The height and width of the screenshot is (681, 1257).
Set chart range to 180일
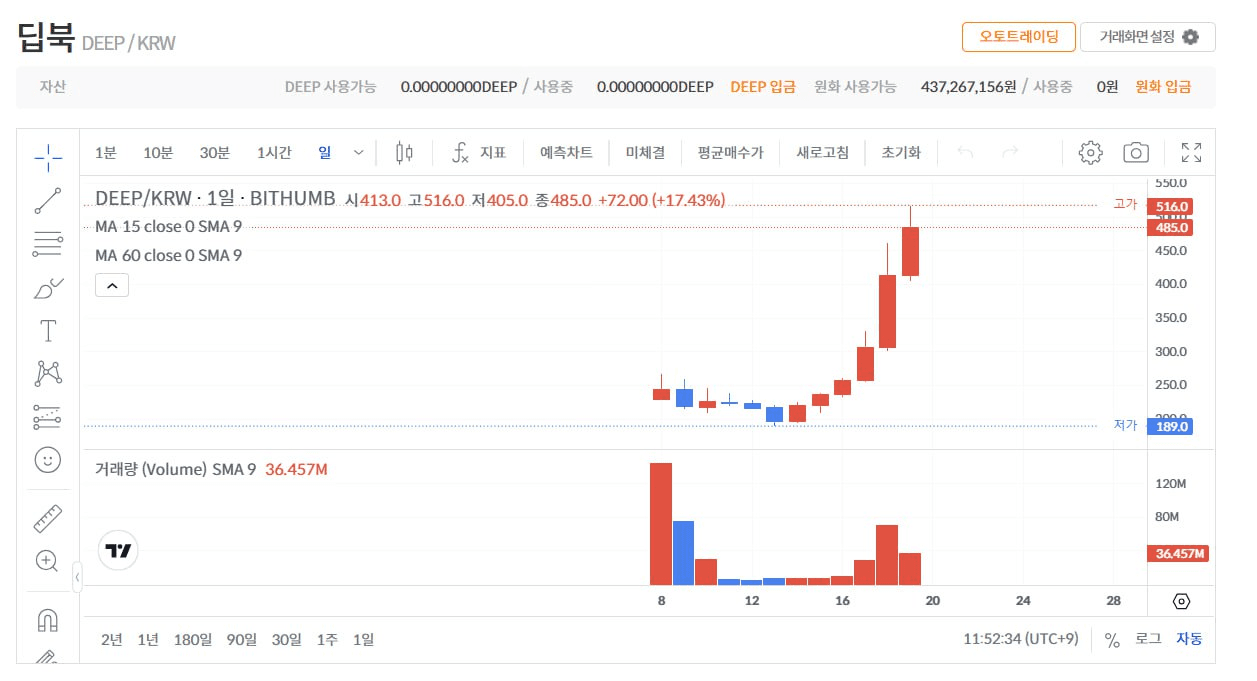click(193, 639)
